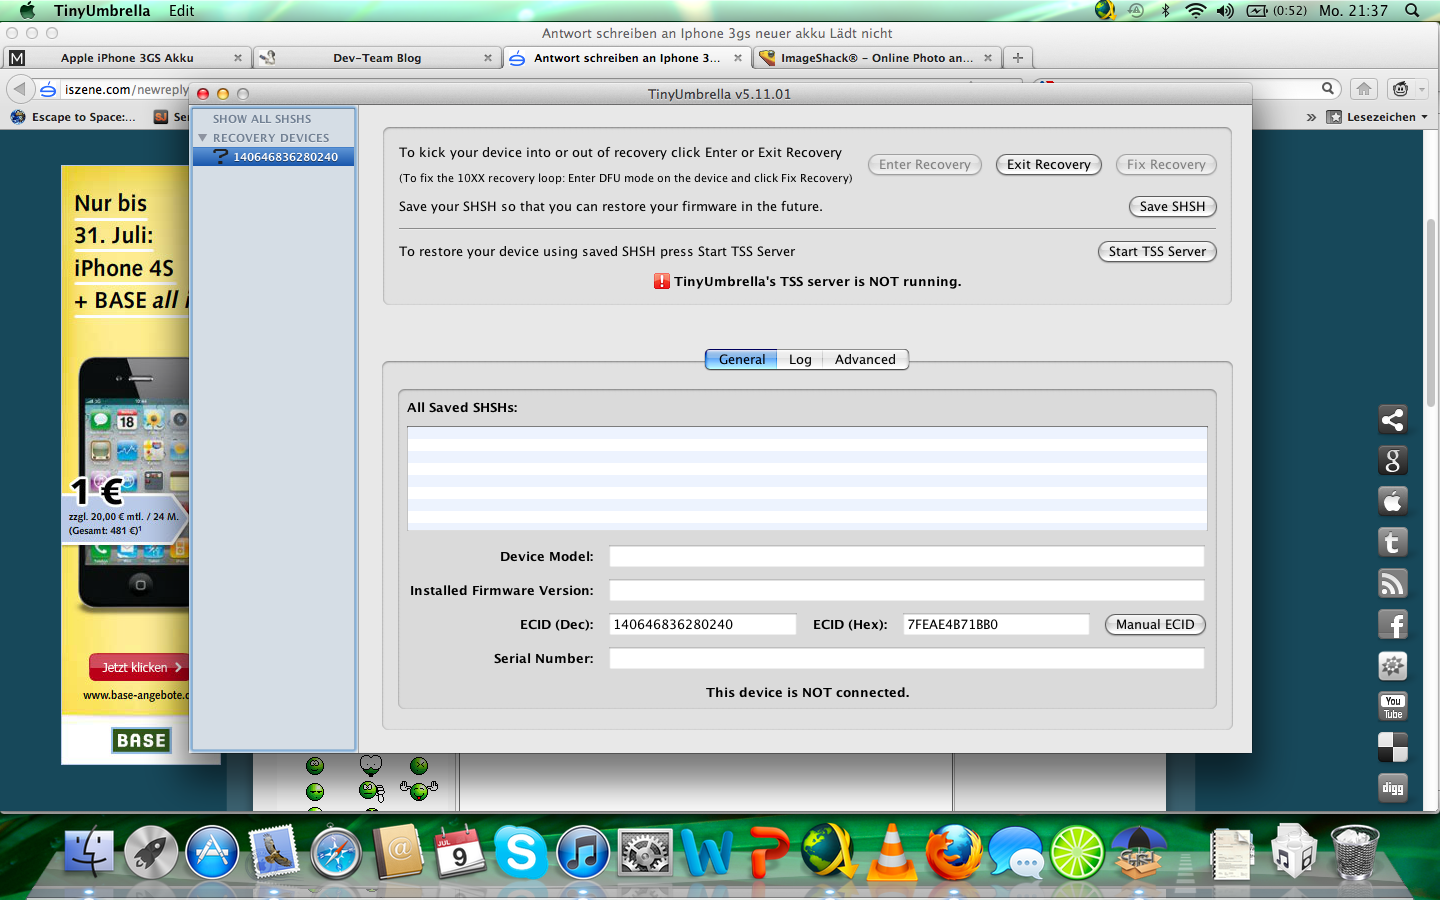Switch to the Advanced tab
The width and height of the screenshot is (1440, 900).
pyautogui.click(x=865, y=360)
